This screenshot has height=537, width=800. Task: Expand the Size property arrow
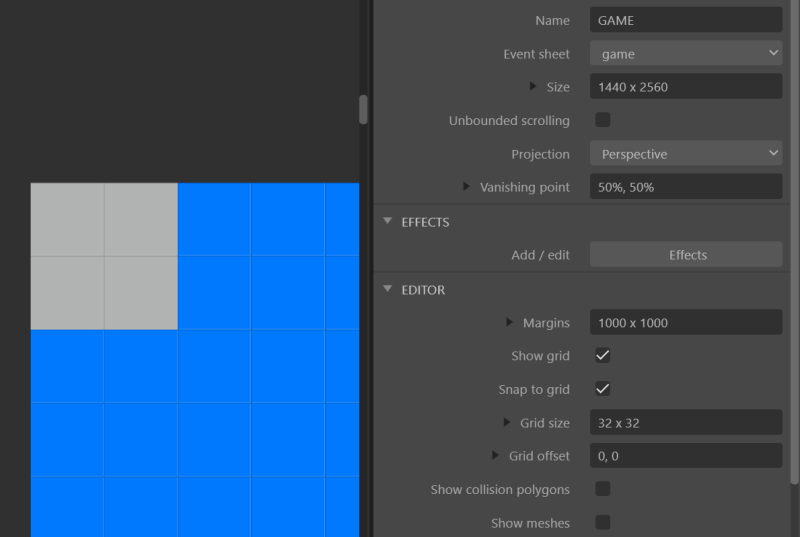tap(533, 86)
